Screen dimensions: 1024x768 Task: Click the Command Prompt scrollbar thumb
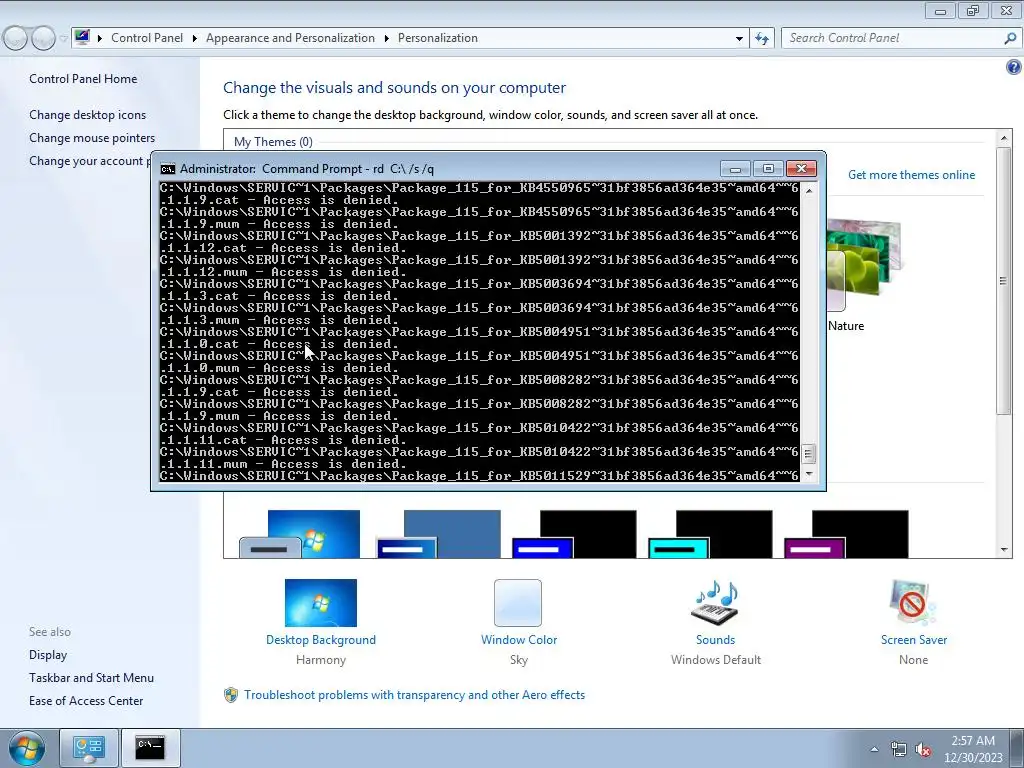pyautogui.click(x=809, y=453)
